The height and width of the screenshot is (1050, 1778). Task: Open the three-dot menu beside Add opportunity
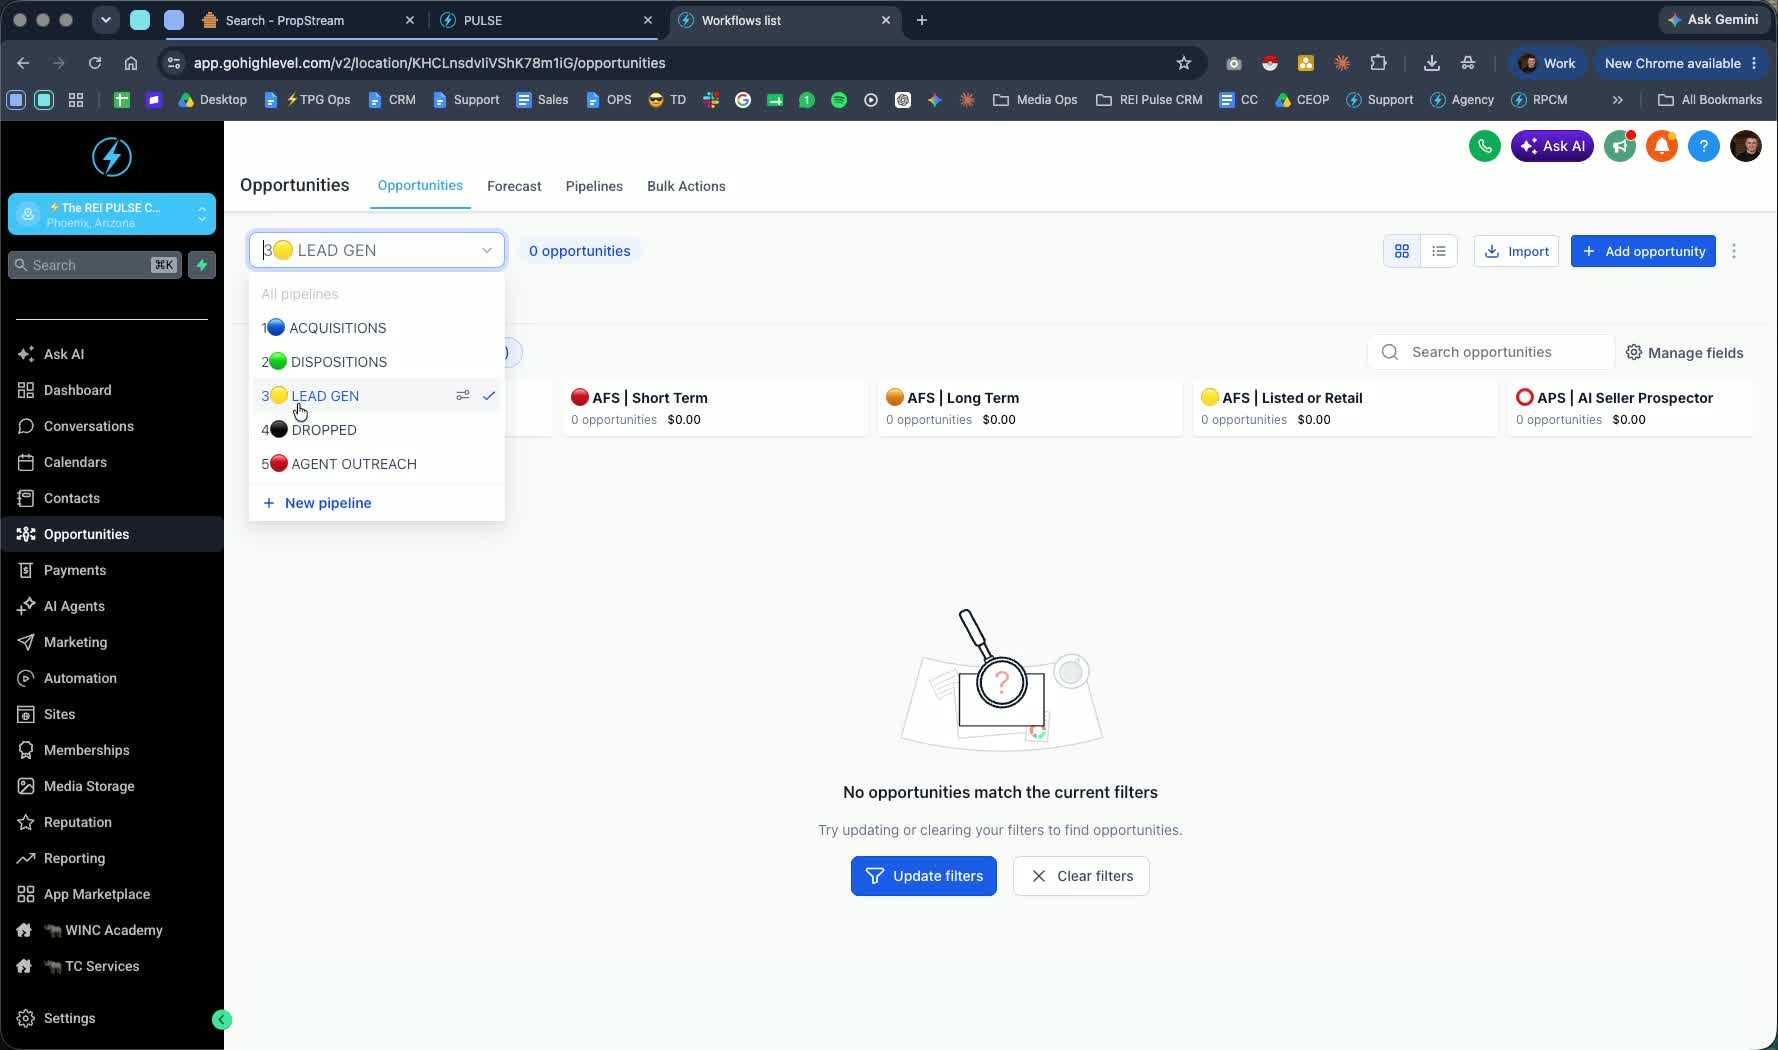click(1734, 251)
